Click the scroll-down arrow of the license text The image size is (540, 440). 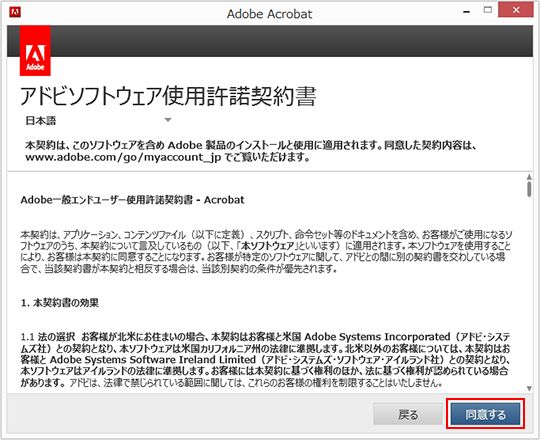(x=529, y=388)
